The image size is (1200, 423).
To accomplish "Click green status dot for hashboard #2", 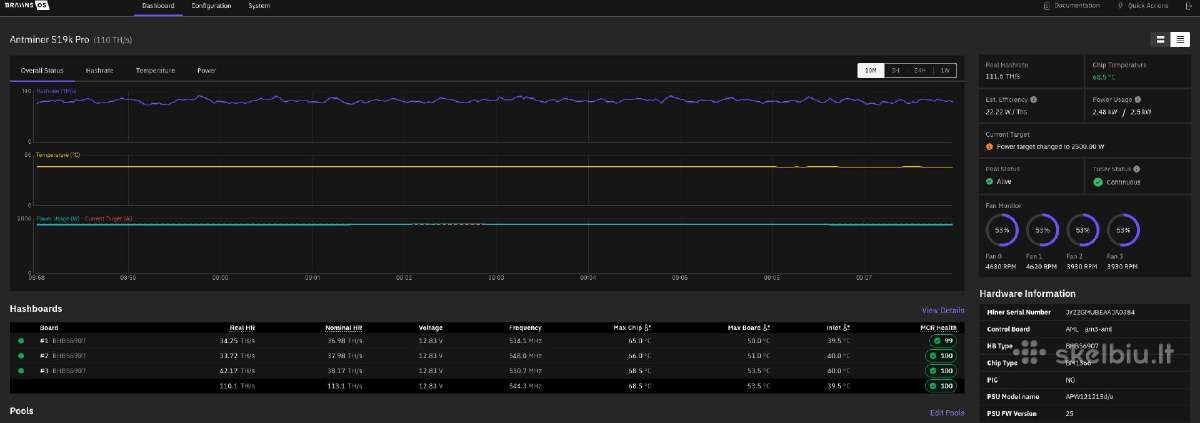I will tap(21, 355).
